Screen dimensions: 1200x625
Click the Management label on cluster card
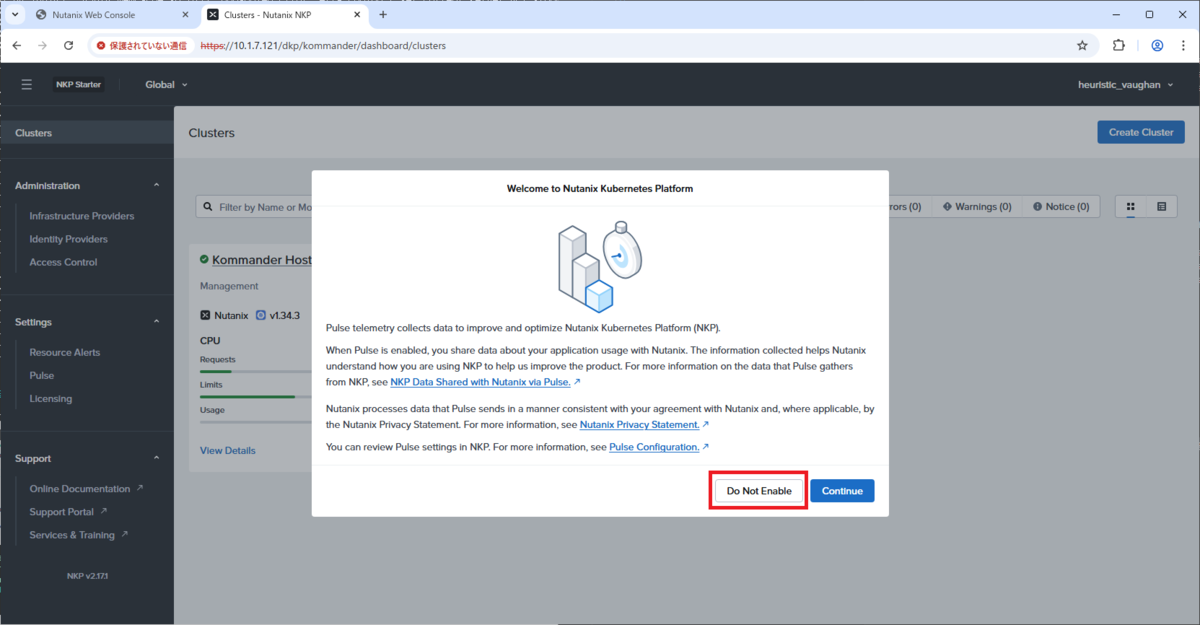[229, 286]
